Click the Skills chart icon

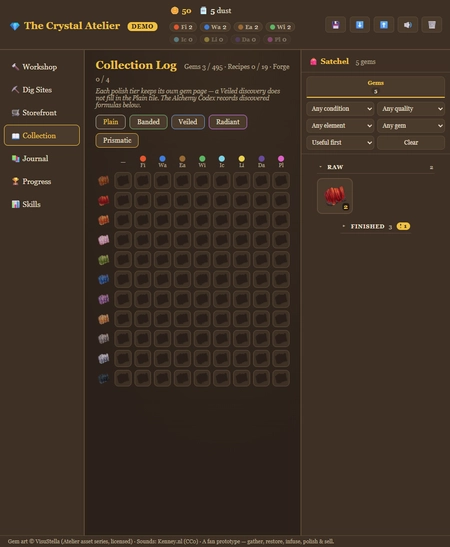(x=15, y=204)
